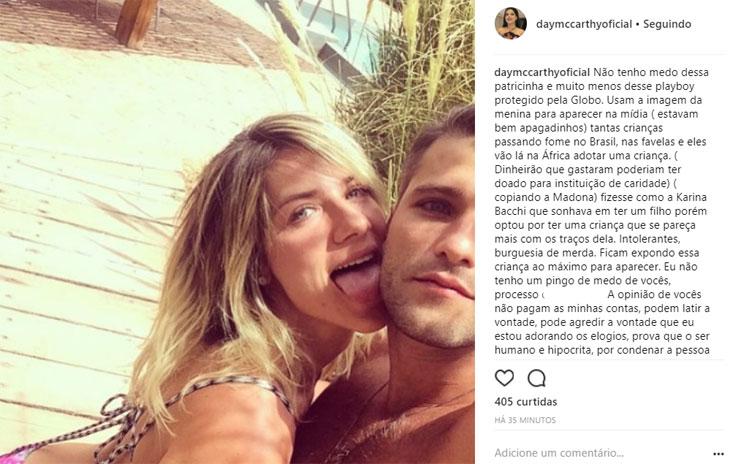Like the post with the heart icon

click(x=504, y=378)
